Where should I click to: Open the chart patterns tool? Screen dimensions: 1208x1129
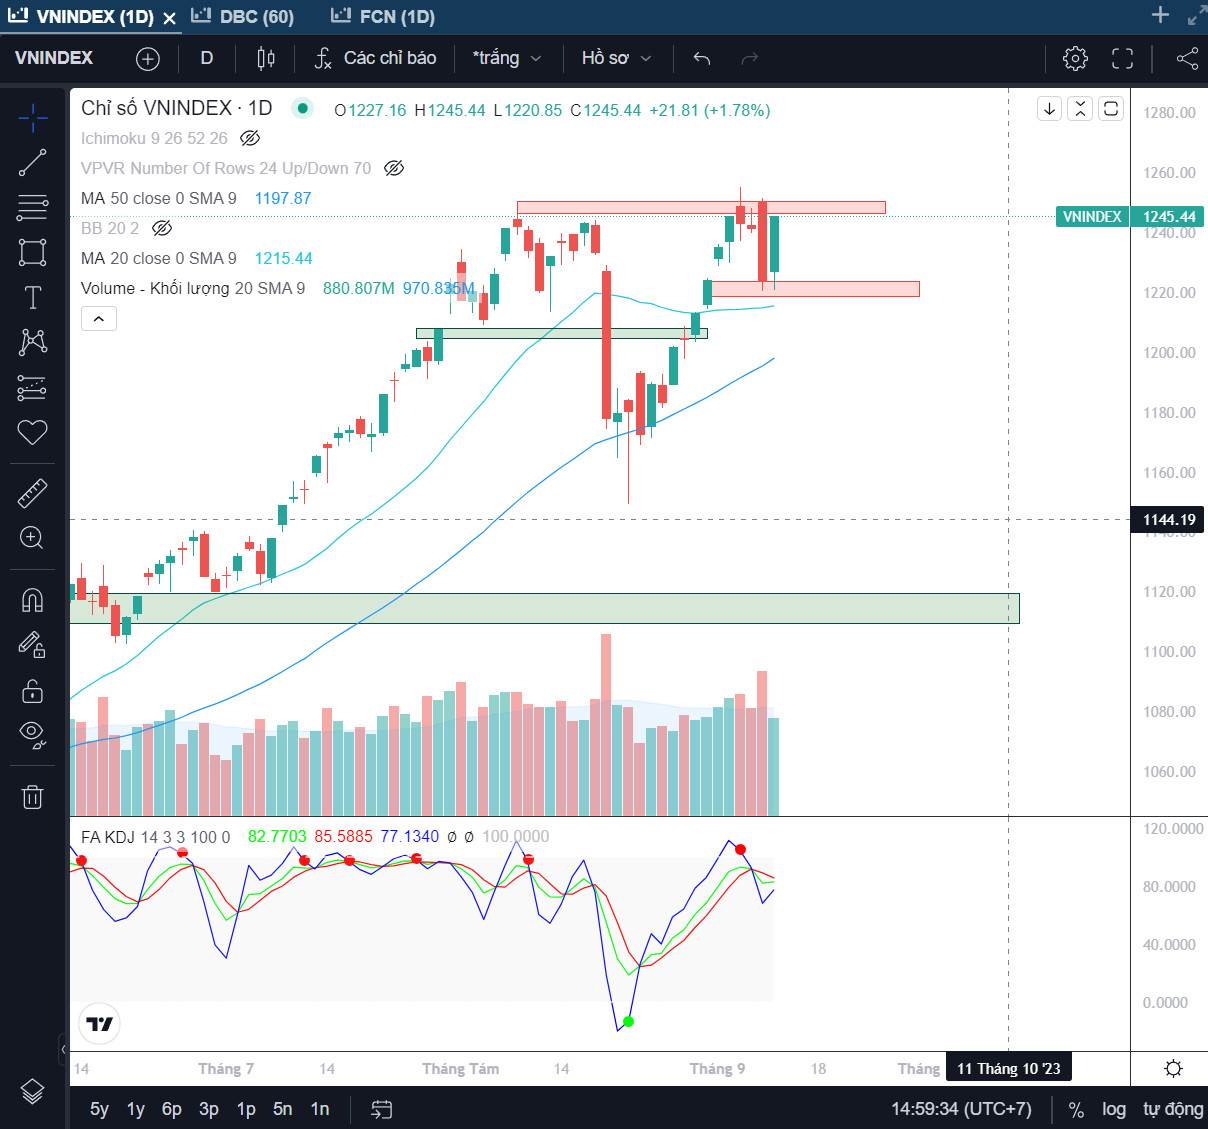(32, 342)
